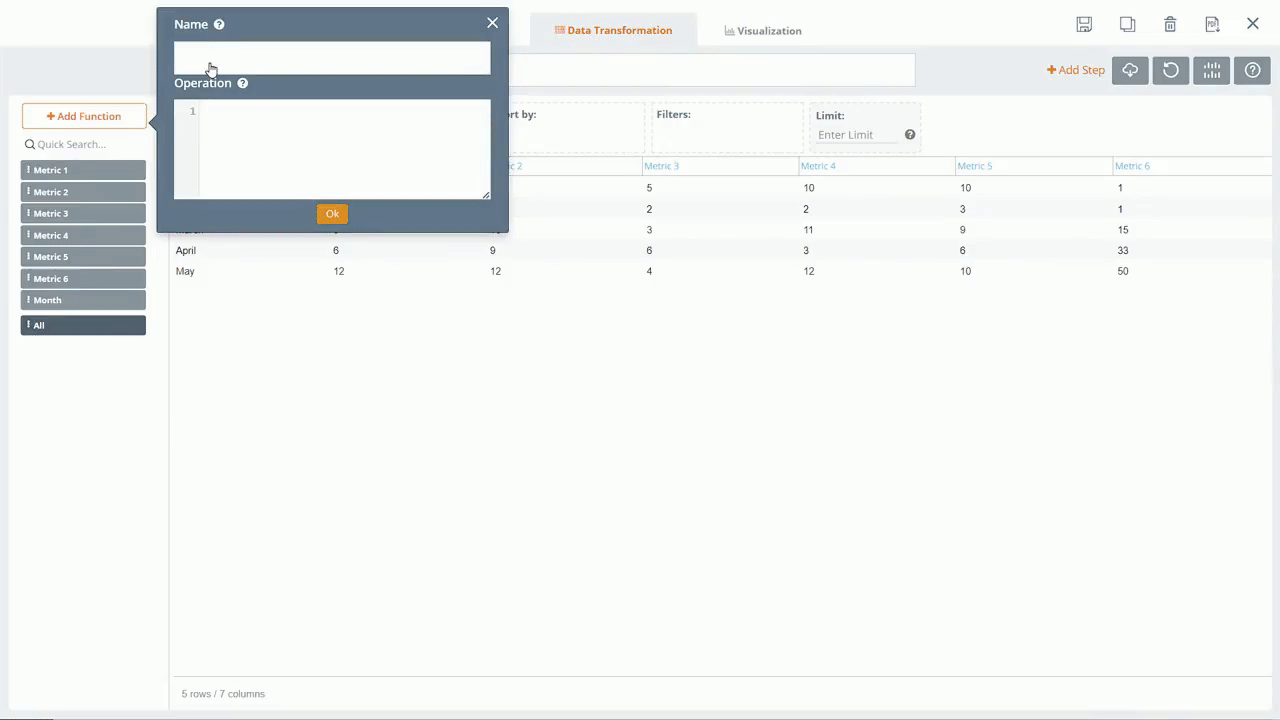Click the help icon beside Enter Limit
The height and width of the screenshot is (720, 1280).
pyautogui.click(x=910, y=135)
